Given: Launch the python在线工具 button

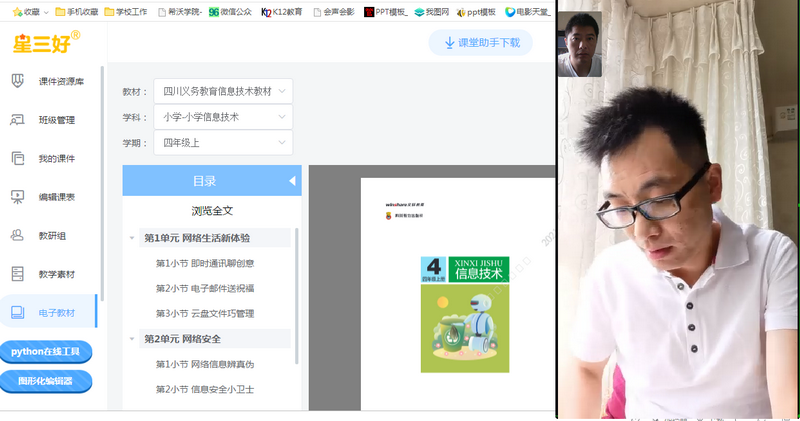Looking at the screenshot, I should pyautogui.click(x=46, y=352).
